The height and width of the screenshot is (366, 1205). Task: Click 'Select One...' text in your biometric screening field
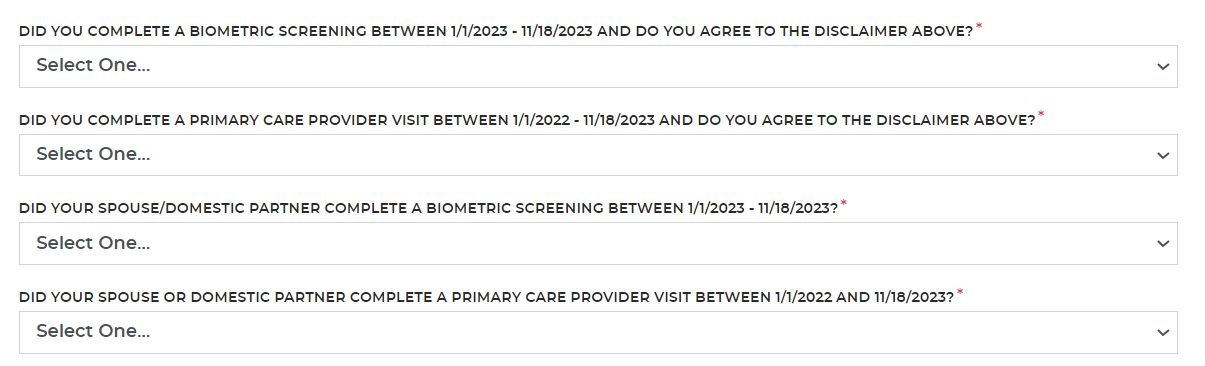[x=93, y=66]
